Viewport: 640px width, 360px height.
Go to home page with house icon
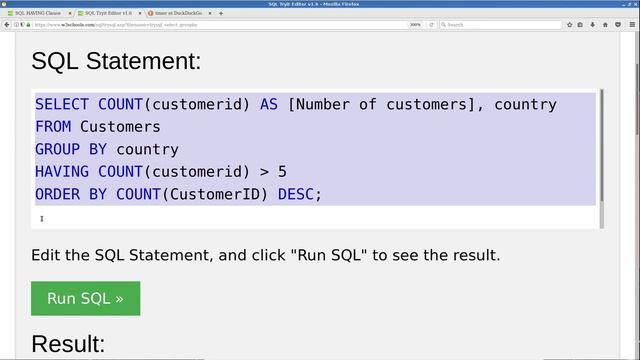[605, 25]
